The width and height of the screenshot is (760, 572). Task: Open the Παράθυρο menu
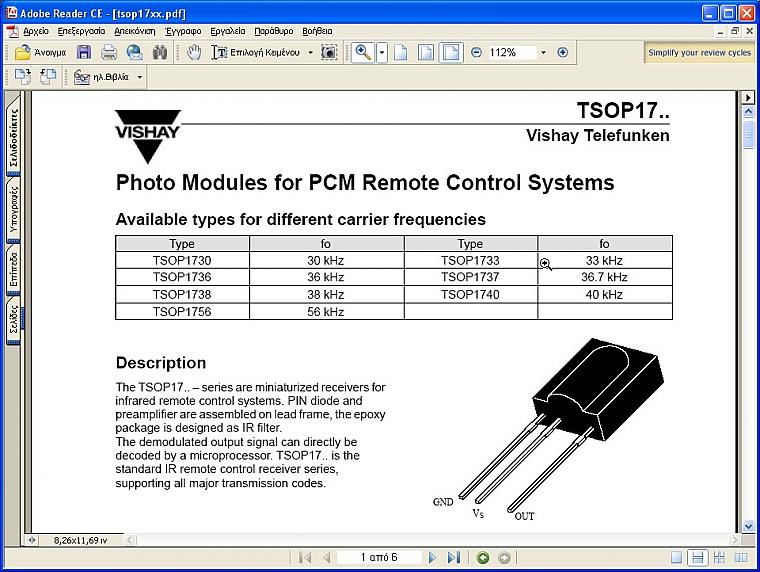274,31
